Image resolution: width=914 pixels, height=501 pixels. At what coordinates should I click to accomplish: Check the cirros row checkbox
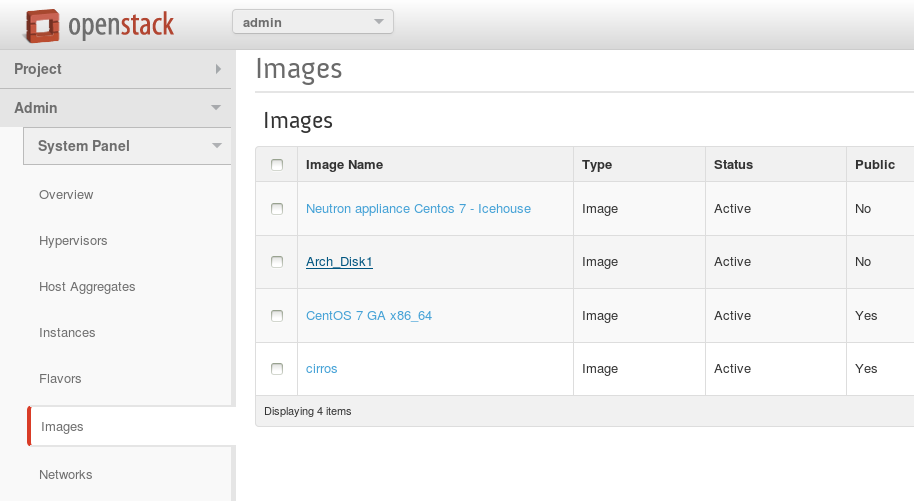click(x=277, y=369)
